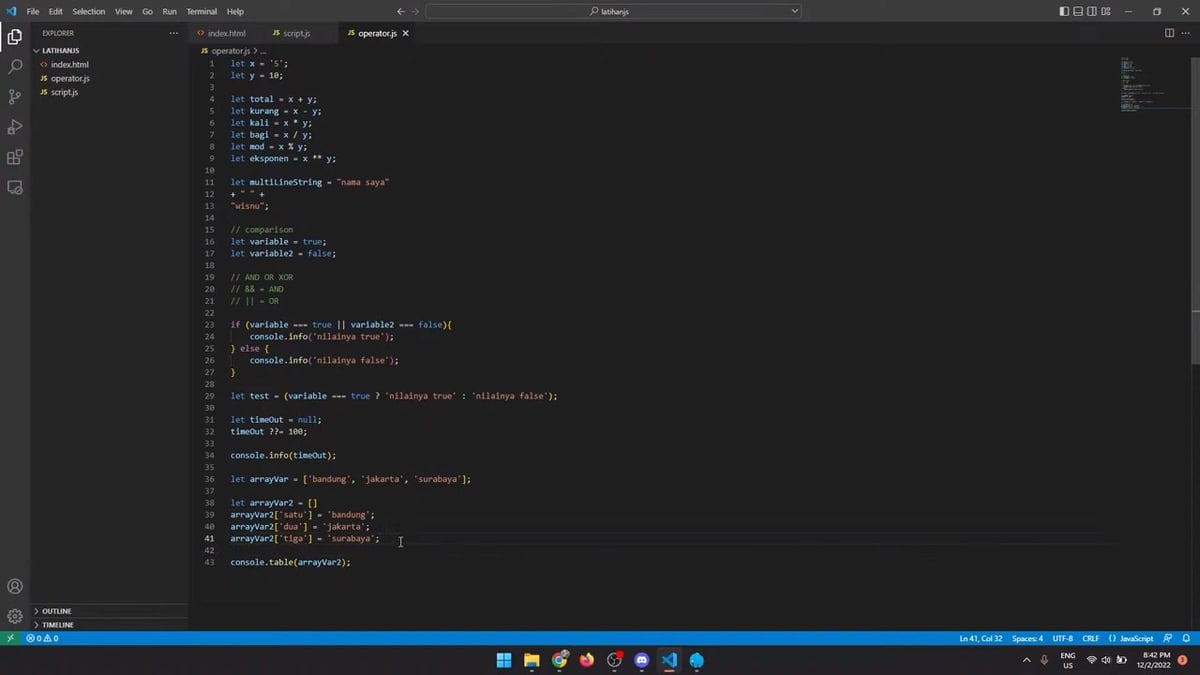This screenshot has width=1200, height=675.
Task: Open the Accounts menu icon
Action: (15, 587)
